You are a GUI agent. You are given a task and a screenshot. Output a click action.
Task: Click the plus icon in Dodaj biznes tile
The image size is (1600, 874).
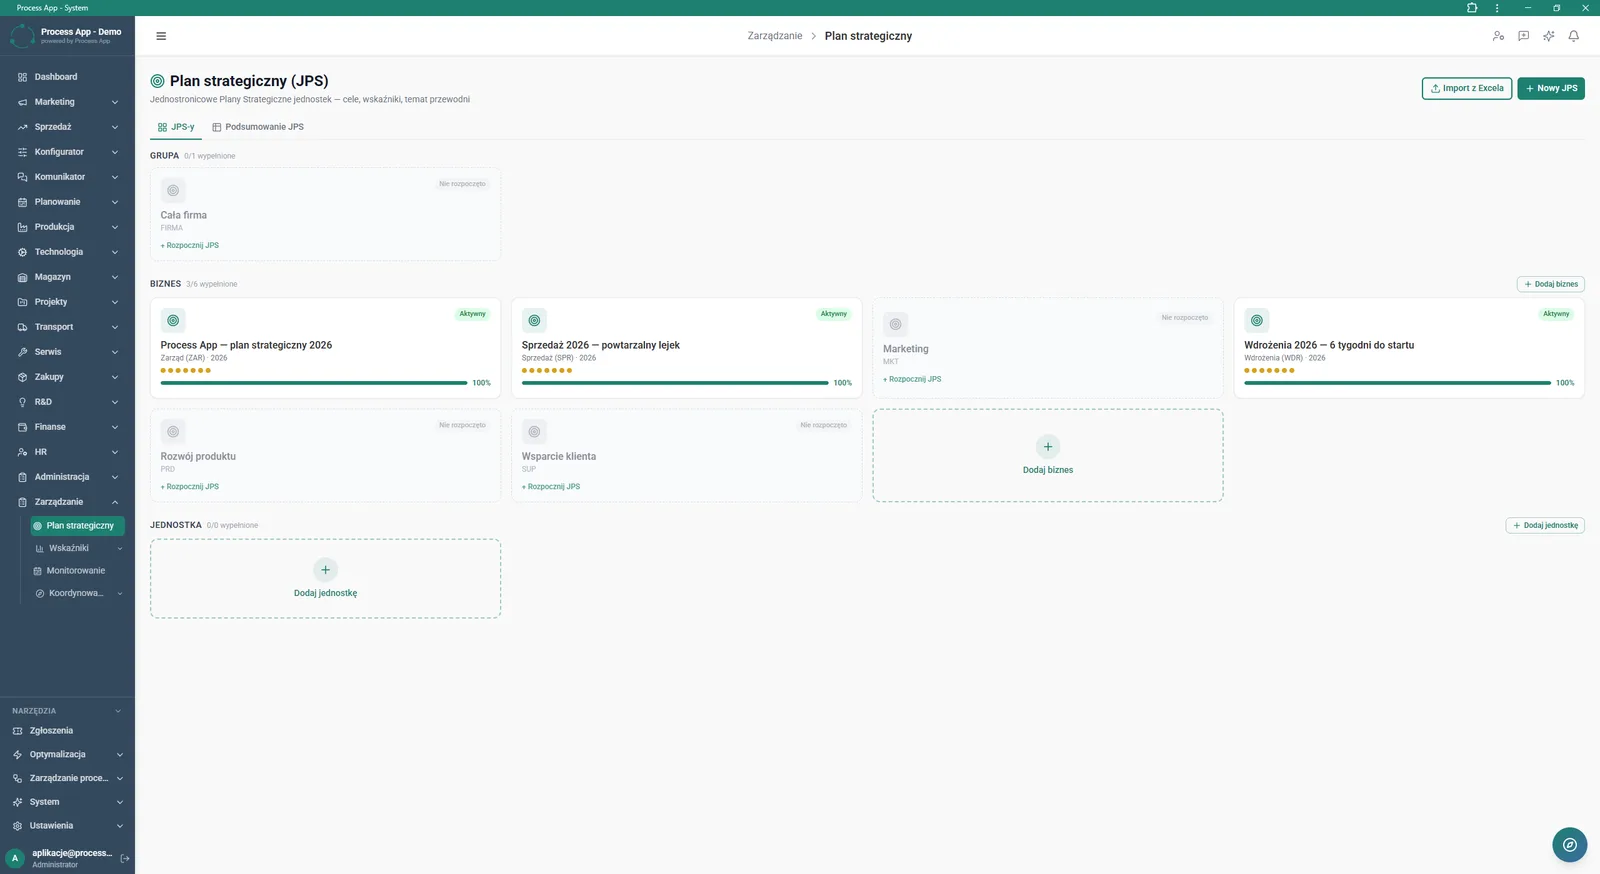click(x=1048, y=446)
